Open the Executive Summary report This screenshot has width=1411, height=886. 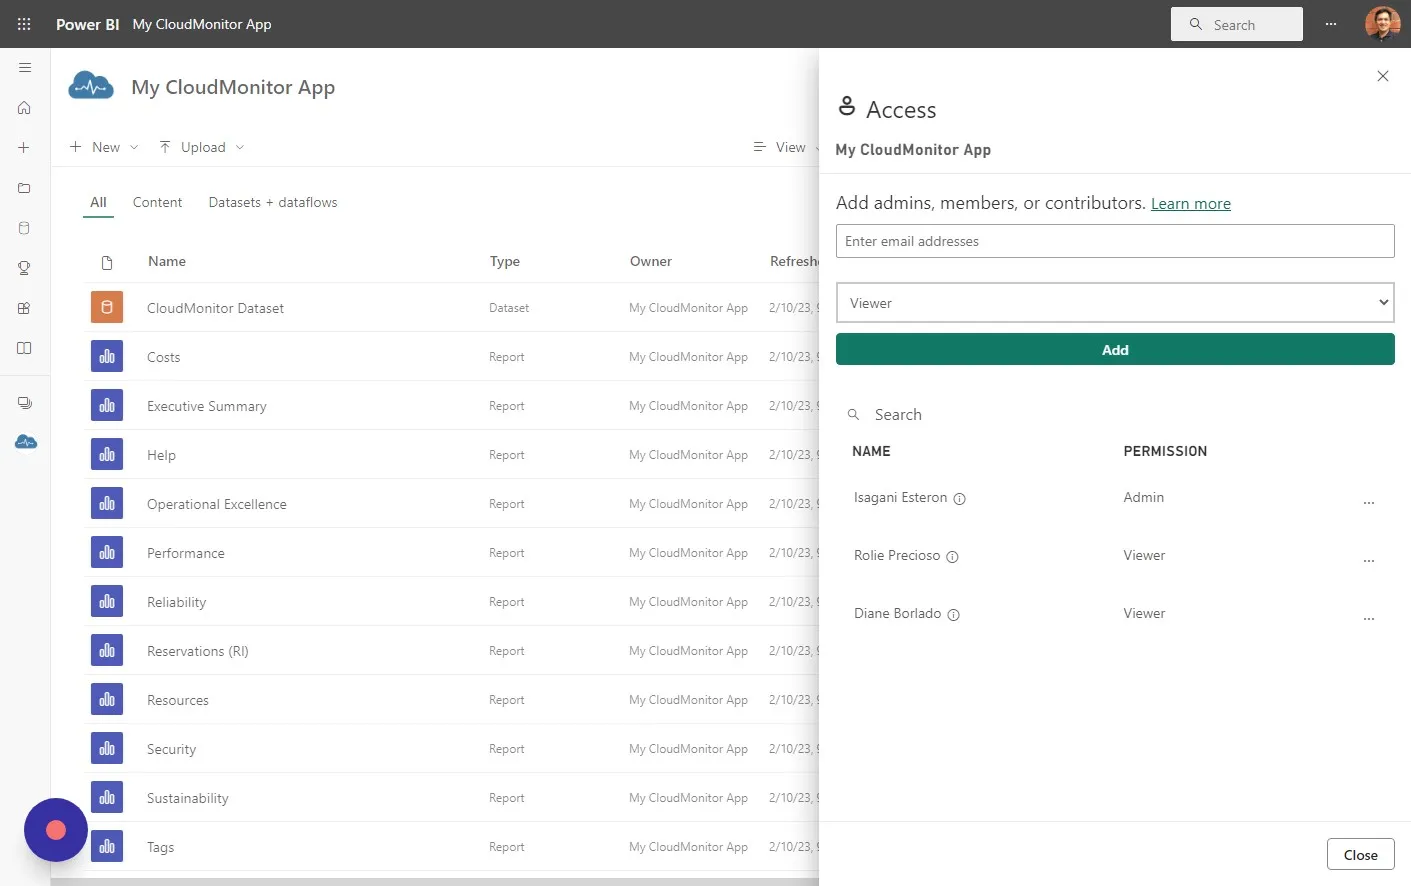[206, 406]
